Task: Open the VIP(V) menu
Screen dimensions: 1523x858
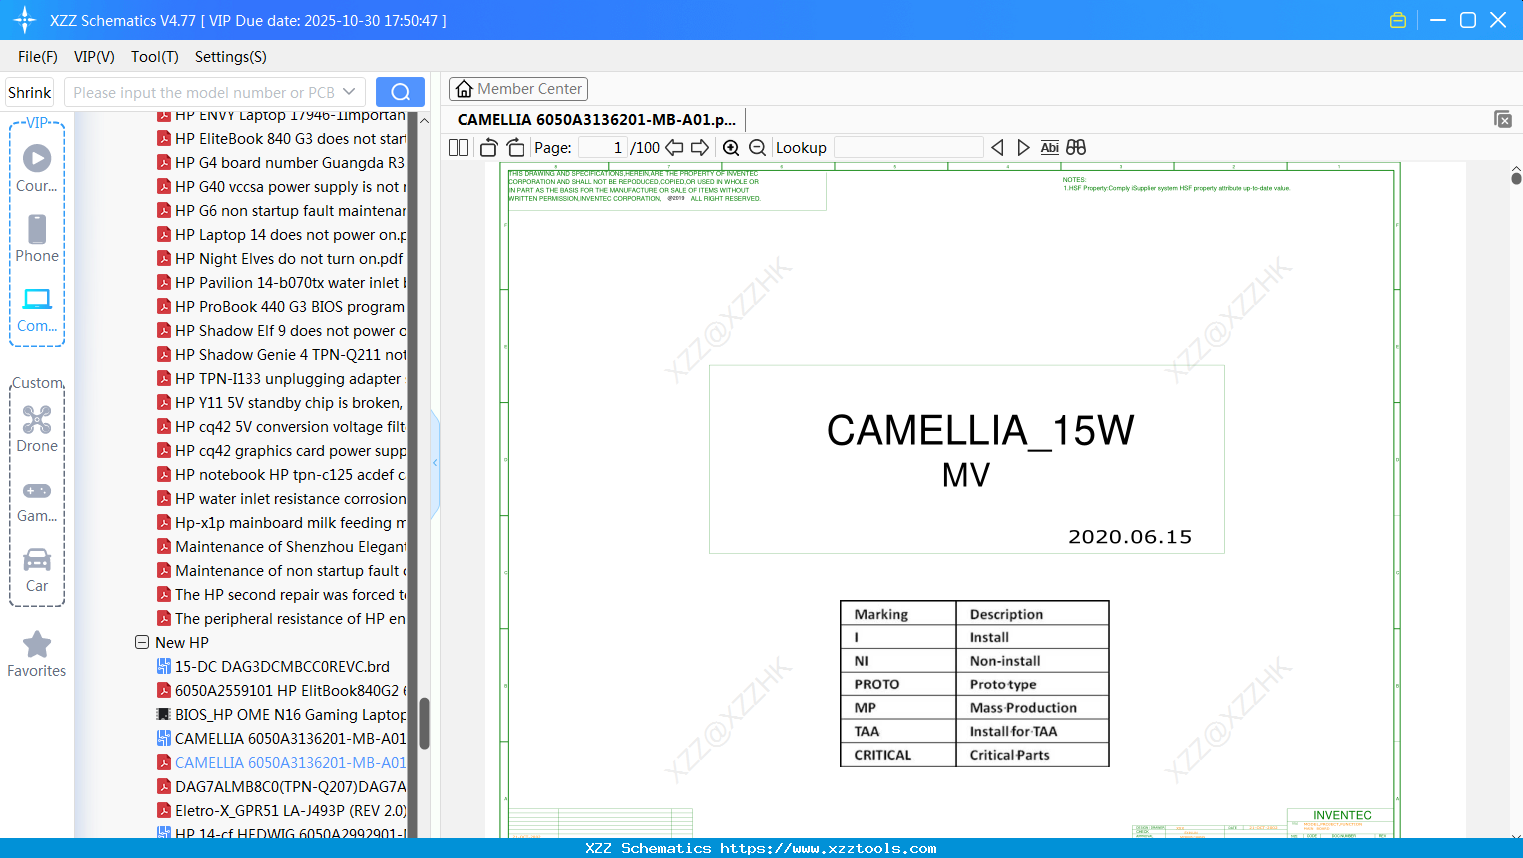Action: click(94, 57)
